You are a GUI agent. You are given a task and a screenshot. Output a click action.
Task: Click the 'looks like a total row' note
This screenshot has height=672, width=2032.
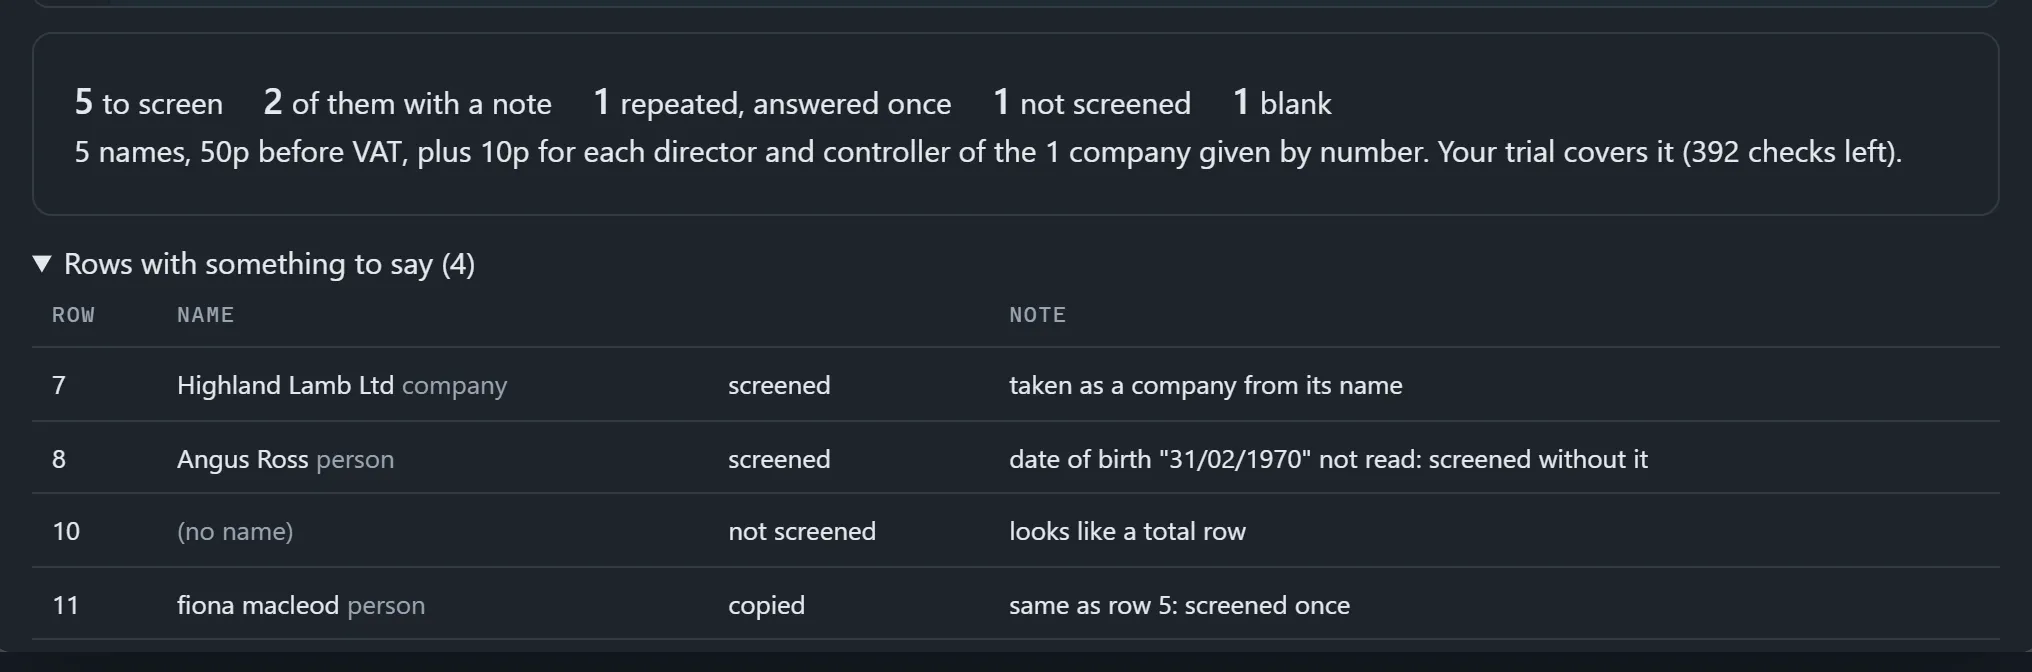click(1127, 531)
